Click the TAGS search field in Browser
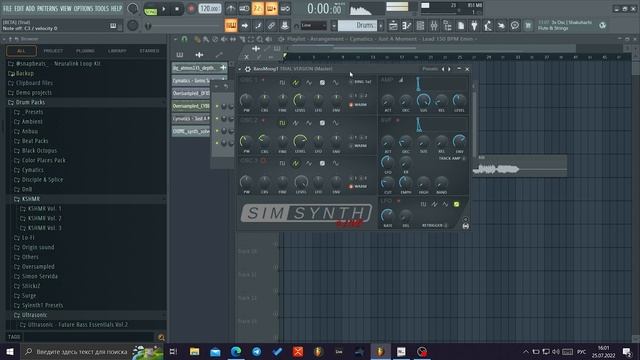 (x=88, y=337)
